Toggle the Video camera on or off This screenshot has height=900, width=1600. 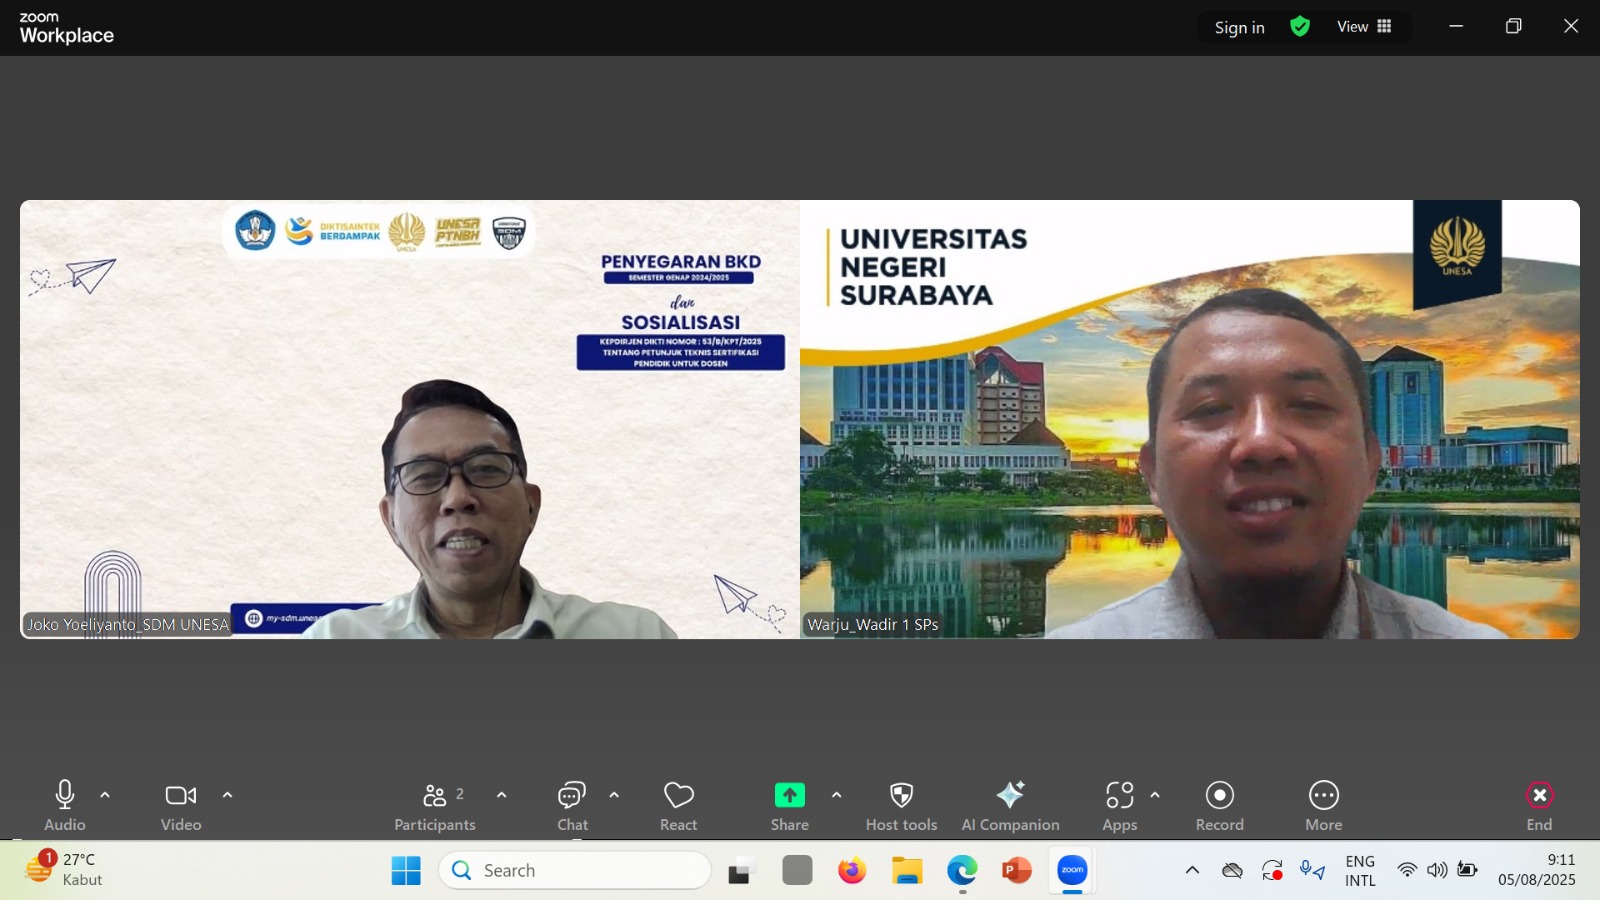tap(181, 796)
